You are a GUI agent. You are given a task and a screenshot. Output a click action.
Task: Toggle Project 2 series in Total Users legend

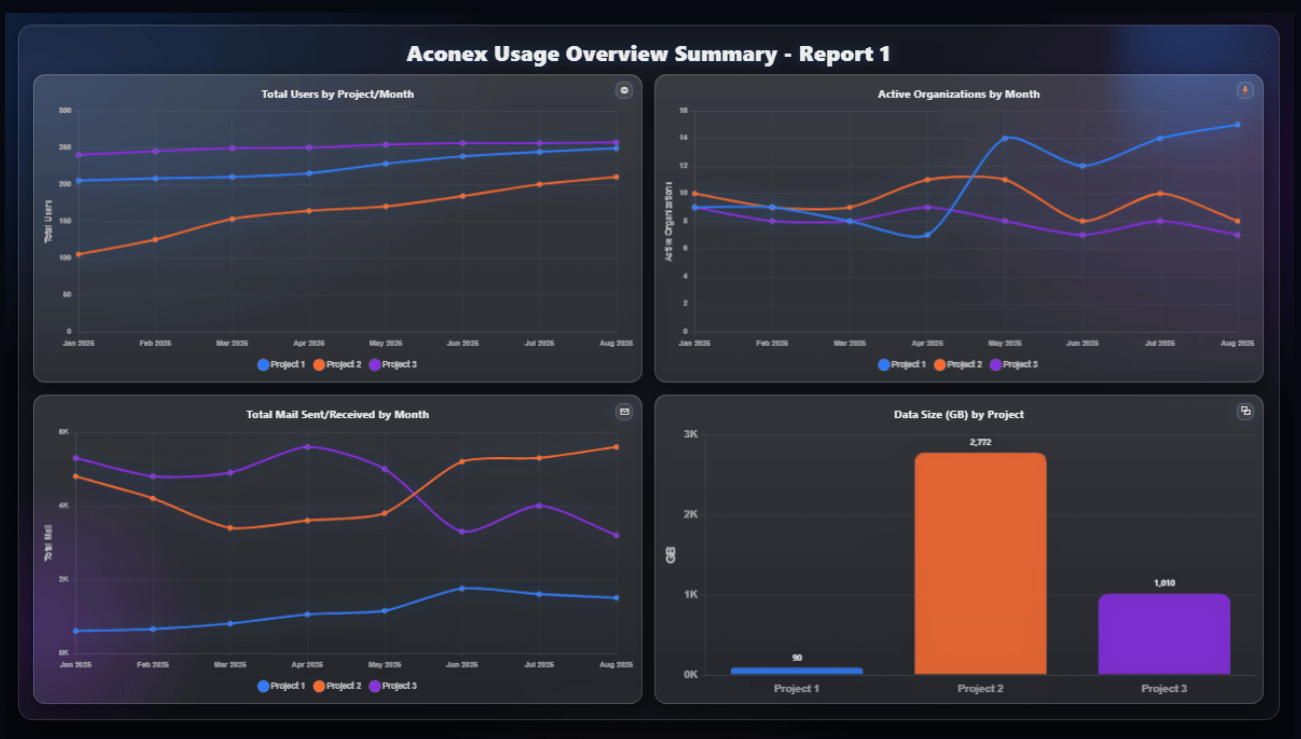point(337,365)
